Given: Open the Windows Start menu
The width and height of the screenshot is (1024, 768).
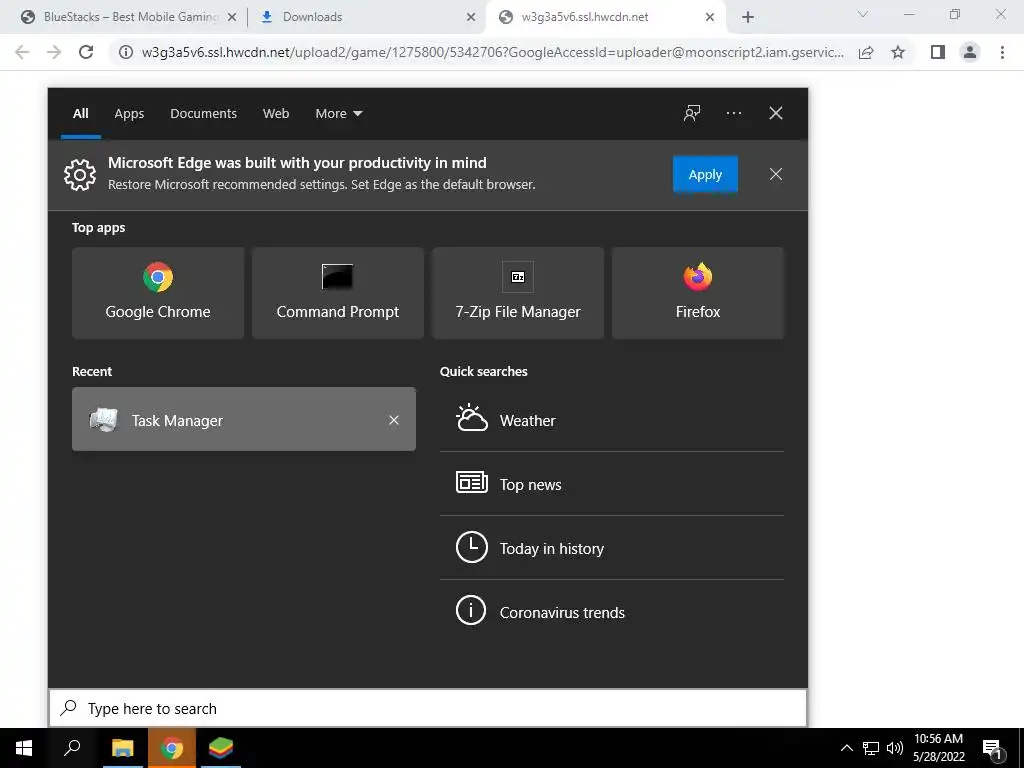Looking at the screenshot, I should pyautogui.click(x=24, y=748).
